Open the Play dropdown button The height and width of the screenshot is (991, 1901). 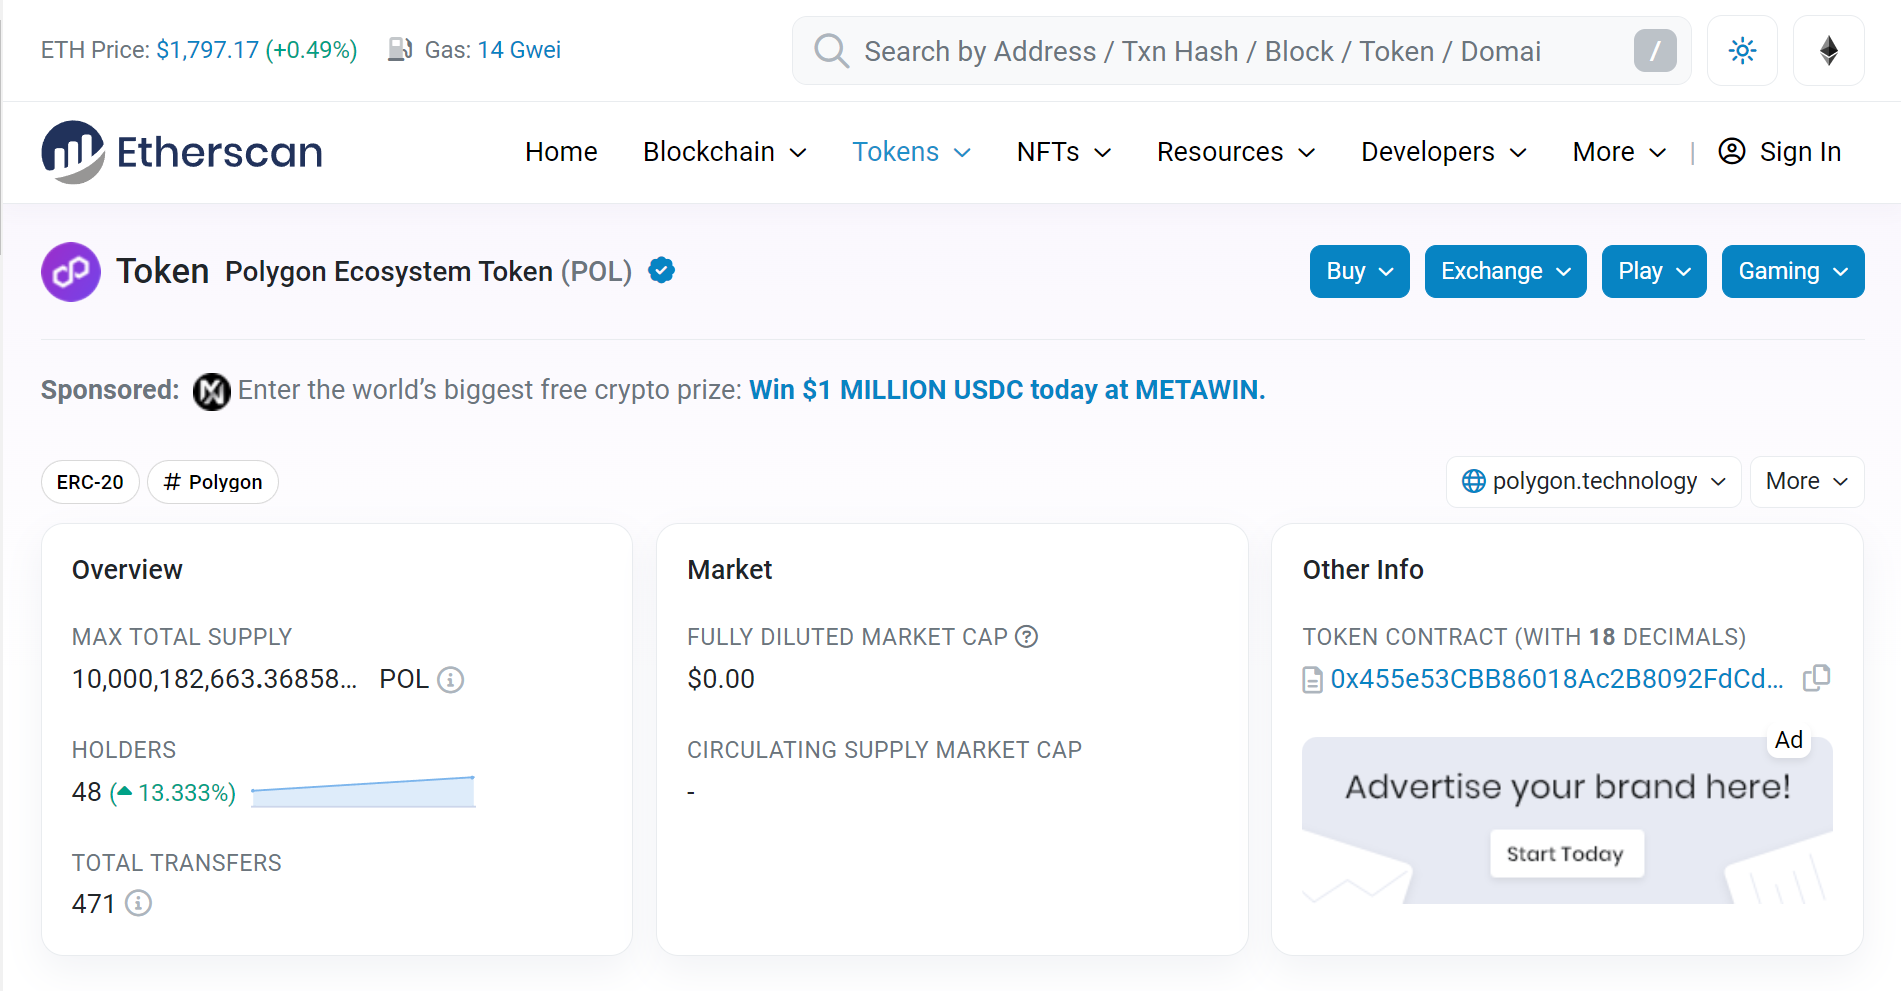coord(1654,271)
